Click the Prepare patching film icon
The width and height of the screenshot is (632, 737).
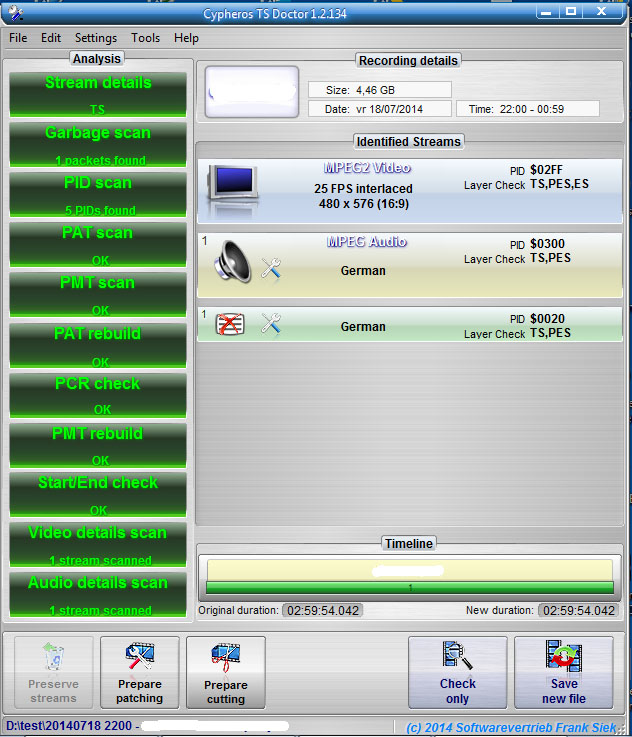(x=140, y=656)
